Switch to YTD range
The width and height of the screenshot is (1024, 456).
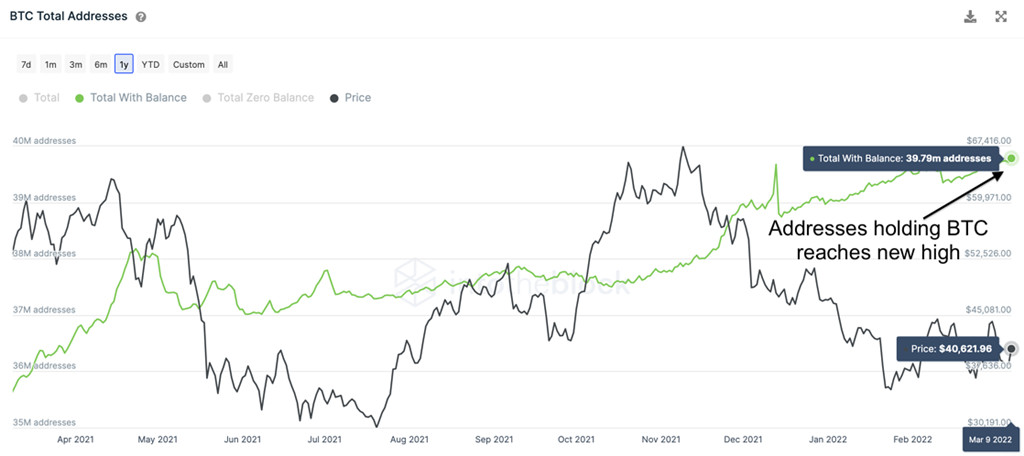(150, 64)
